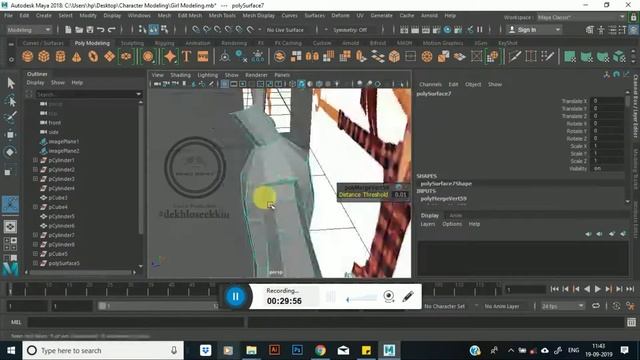Click the webcam icon in recorder bar

(389, 296)
